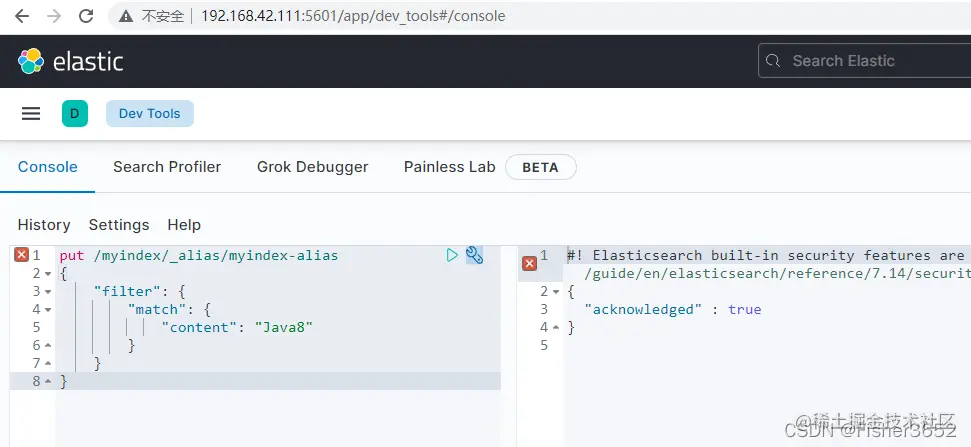Screen dimensions: 971x447
Task: Click the security features warning text in output
Action: 769,255
